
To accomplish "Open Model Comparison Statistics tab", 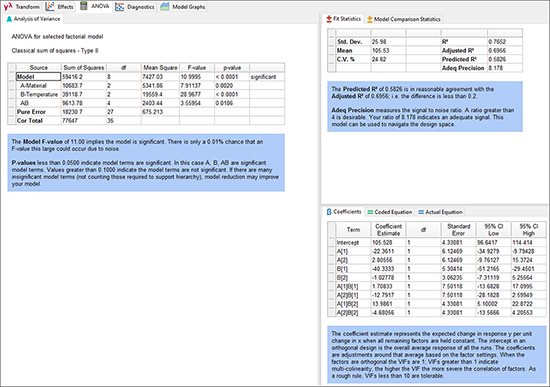I will [404, 19].
